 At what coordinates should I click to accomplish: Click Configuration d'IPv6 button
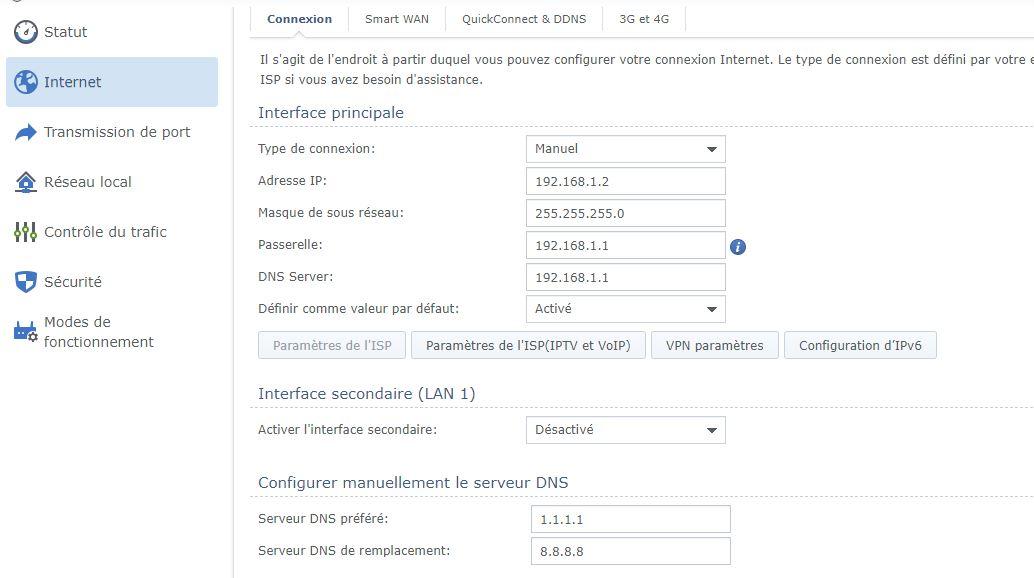[860, 346]
